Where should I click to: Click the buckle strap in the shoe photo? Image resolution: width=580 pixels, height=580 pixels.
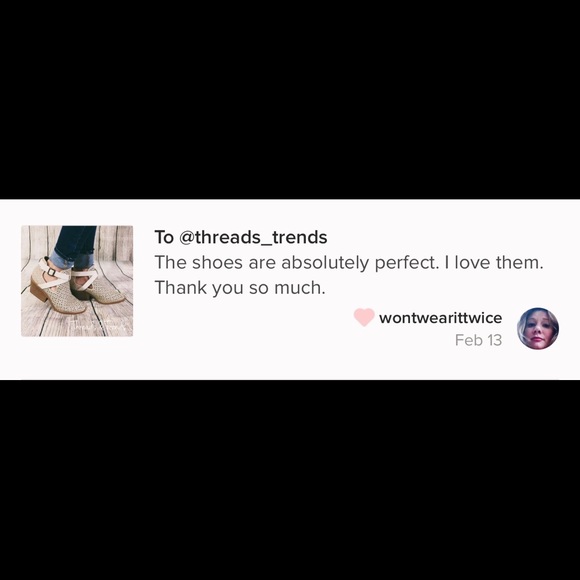(53, 272)
